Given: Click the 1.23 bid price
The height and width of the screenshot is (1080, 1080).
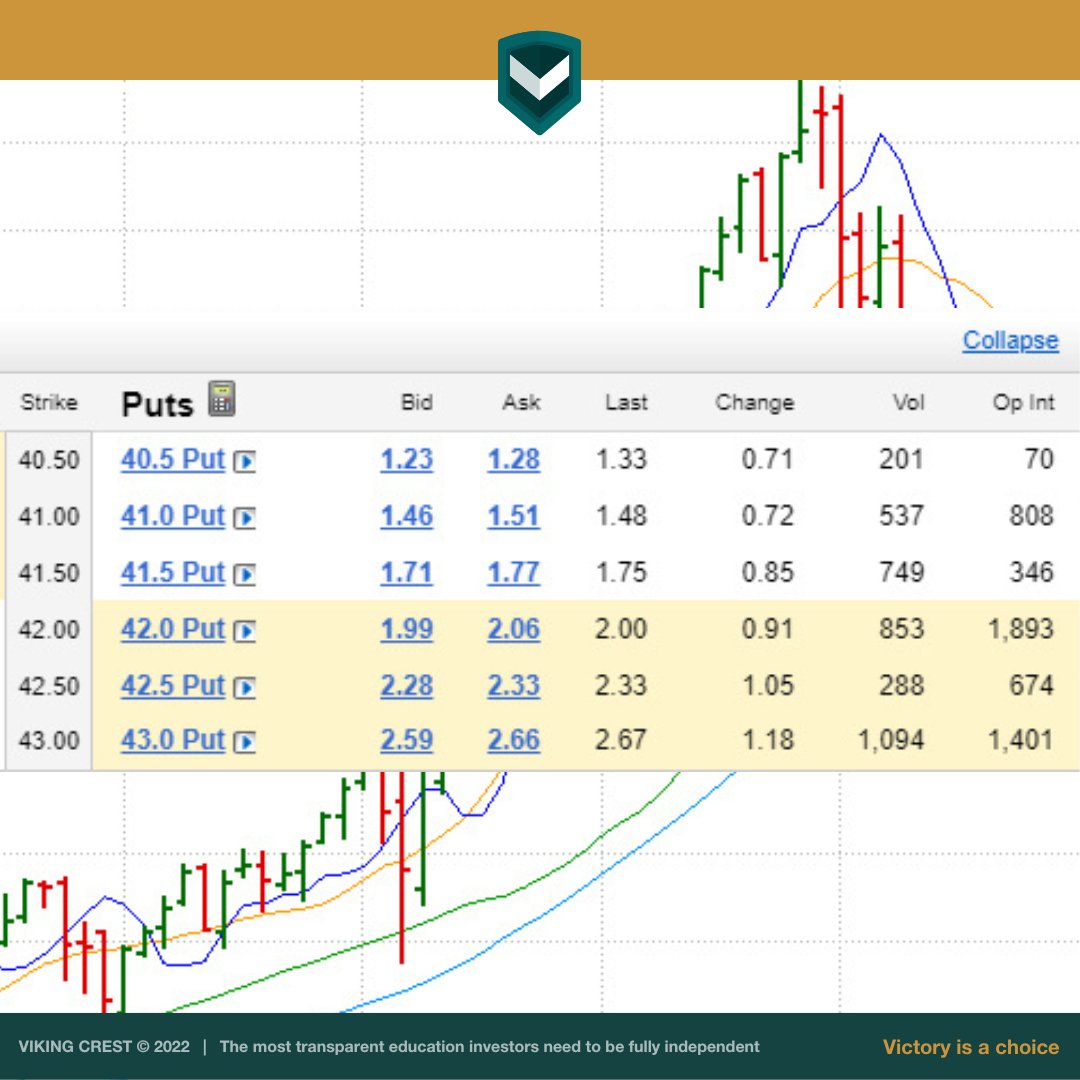Looking at the screenshot, I should [406, 459].
